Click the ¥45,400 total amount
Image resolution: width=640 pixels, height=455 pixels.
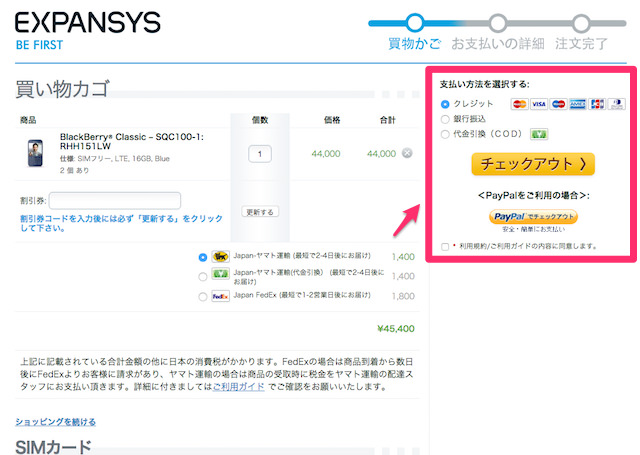coord(396,328)
